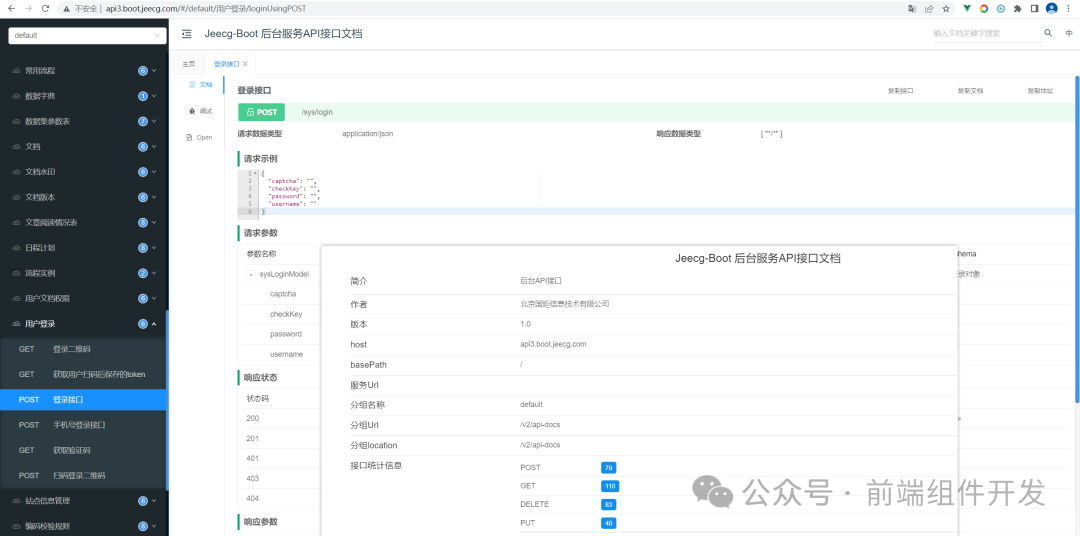The height and width of the screenshot is (536, 1080).
Task: Click the 复制接口 link
Action: (901, 91)
